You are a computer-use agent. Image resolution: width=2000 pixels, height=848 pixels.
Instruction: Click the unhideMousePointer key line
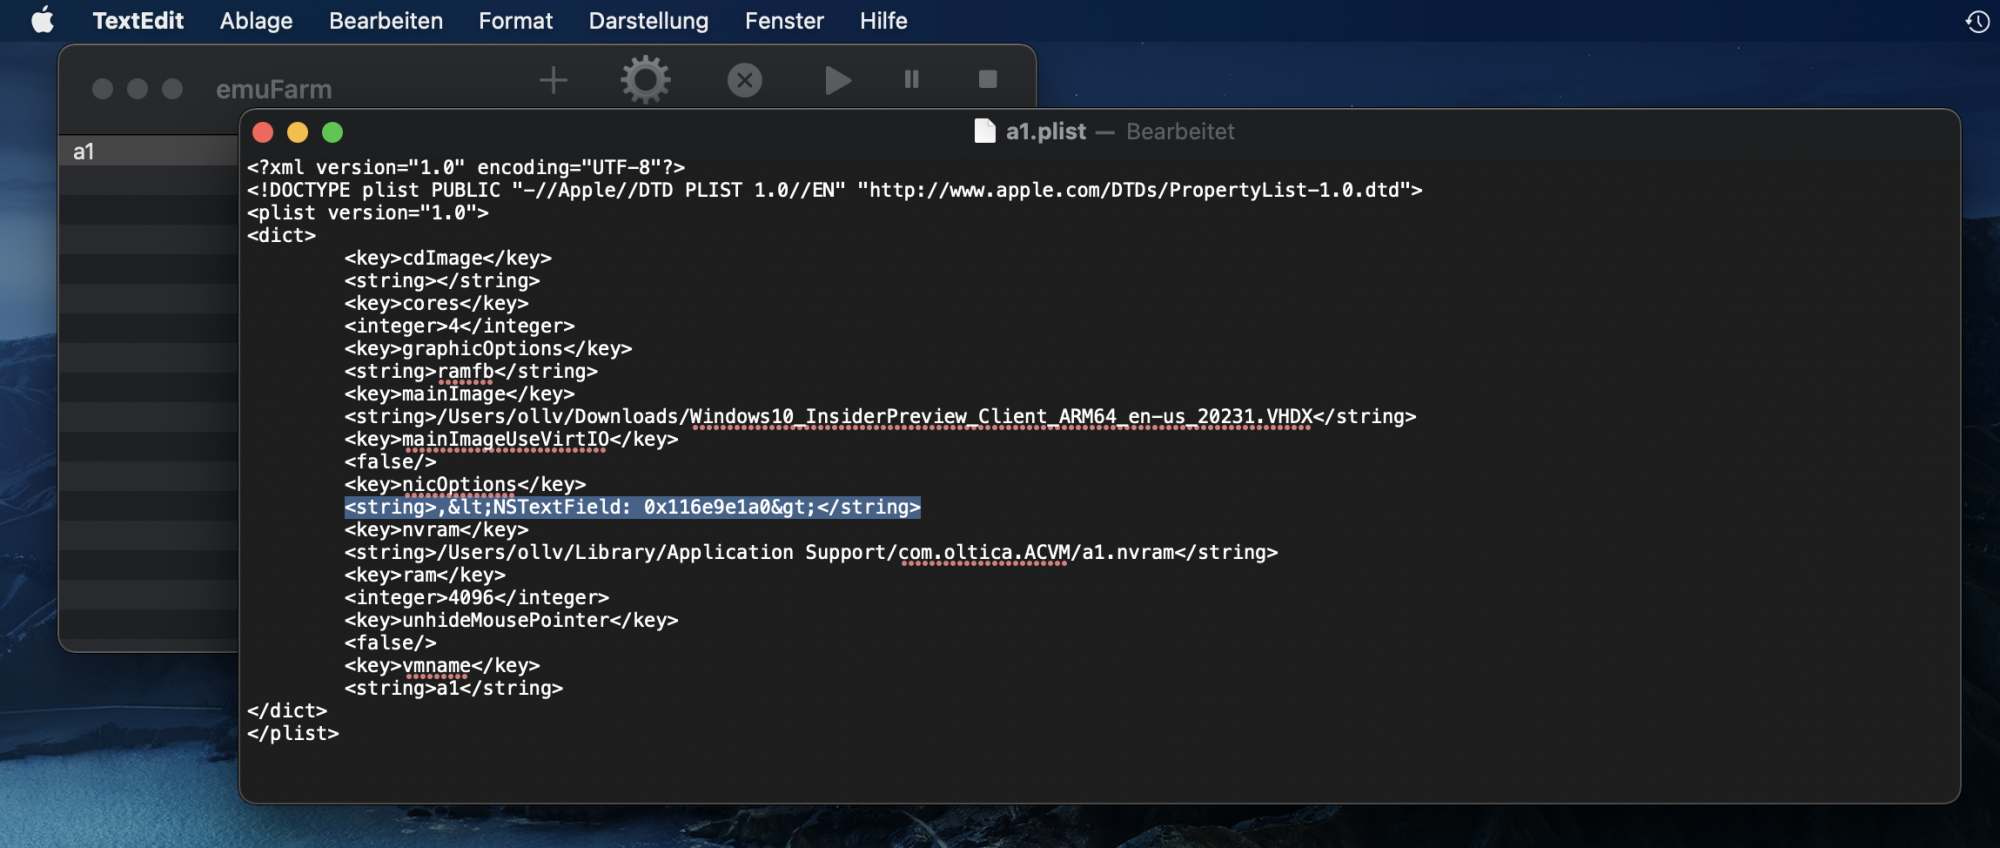(511, 620)
